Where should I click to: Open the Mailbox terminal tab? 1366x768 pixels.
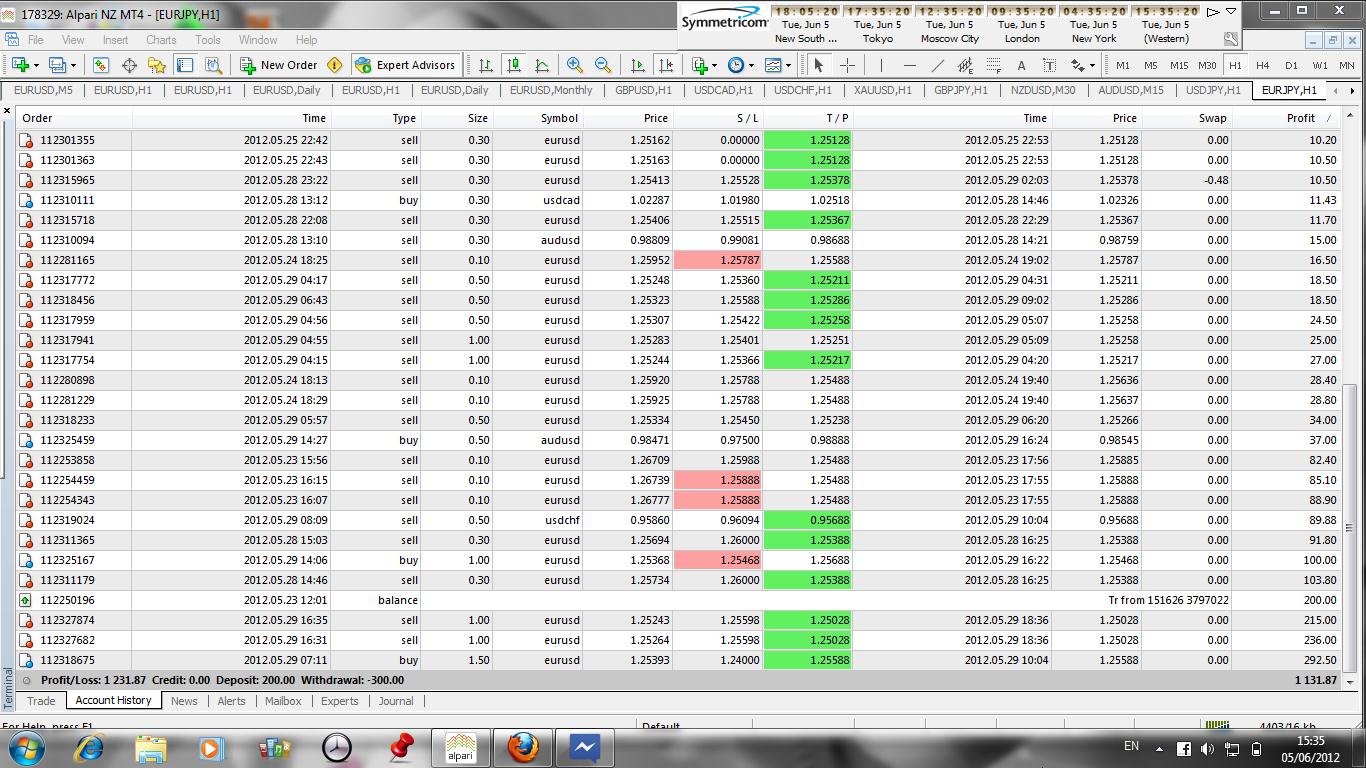click(283, 701)
